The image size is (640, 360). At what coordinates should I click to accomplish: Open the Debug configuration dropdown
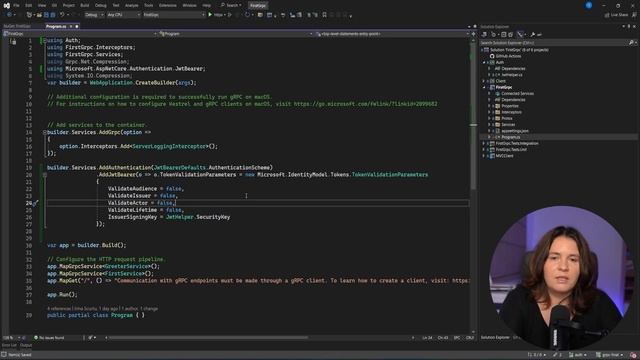[x=94, y=15]
